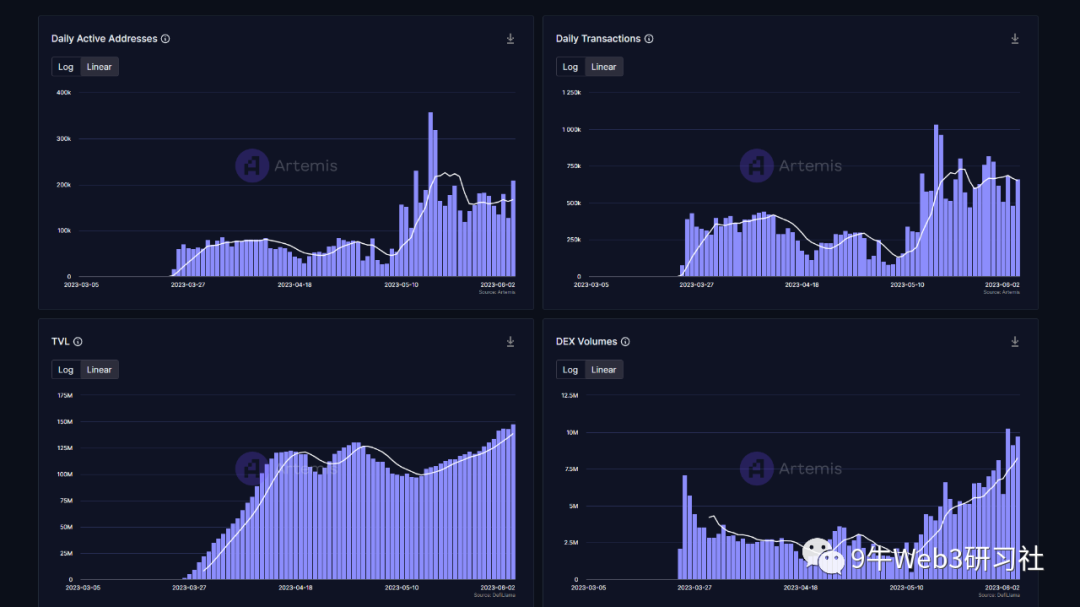Switch Daily Transactions chart to Log scale
The image size is (1080, 607).
point(570,67)
